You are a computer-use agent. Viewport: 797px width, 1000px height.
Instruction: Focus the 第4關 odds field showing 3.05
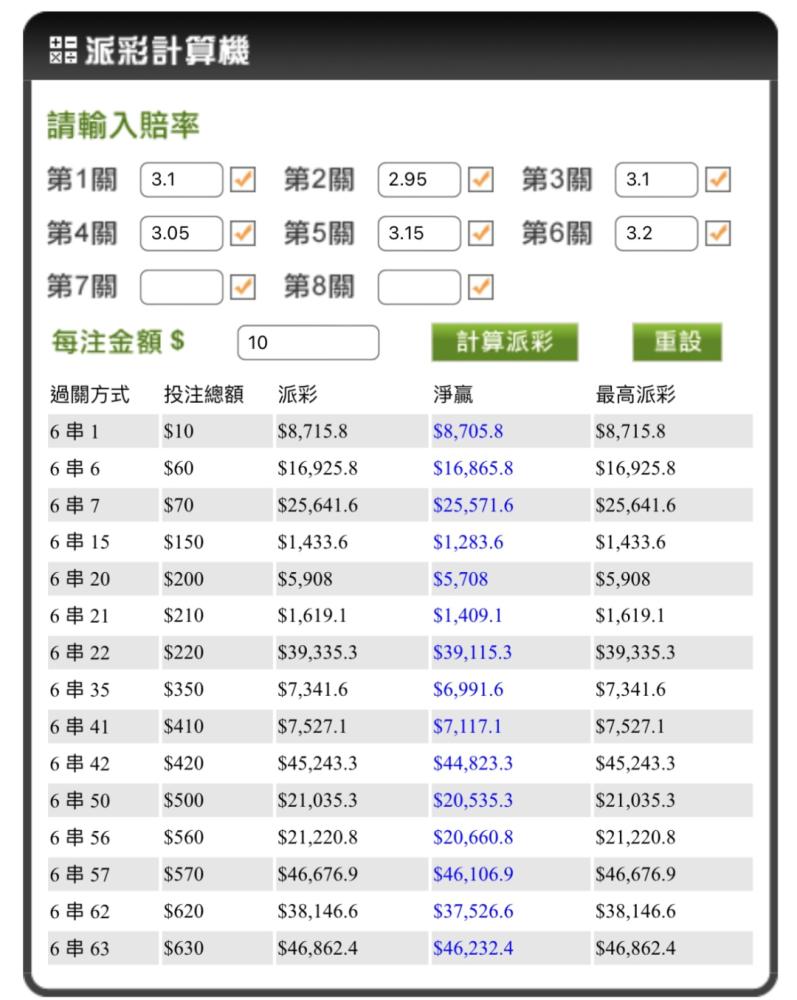click(x=182, y=233)
